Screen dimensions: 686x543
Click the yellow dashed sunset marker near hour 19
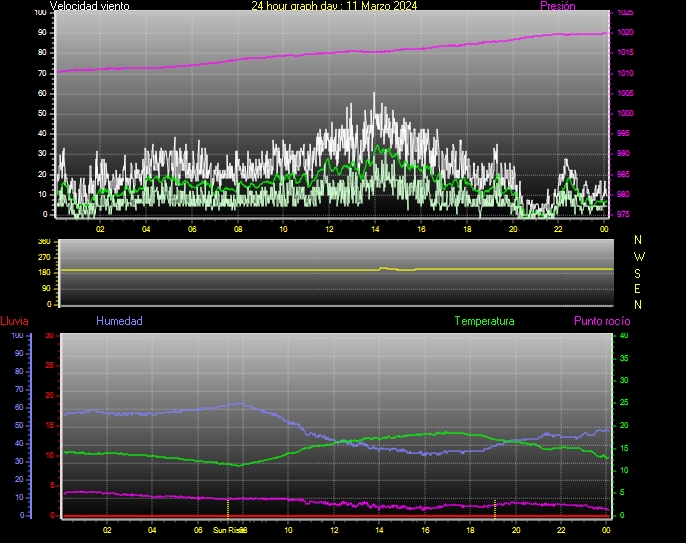[495, 509]
